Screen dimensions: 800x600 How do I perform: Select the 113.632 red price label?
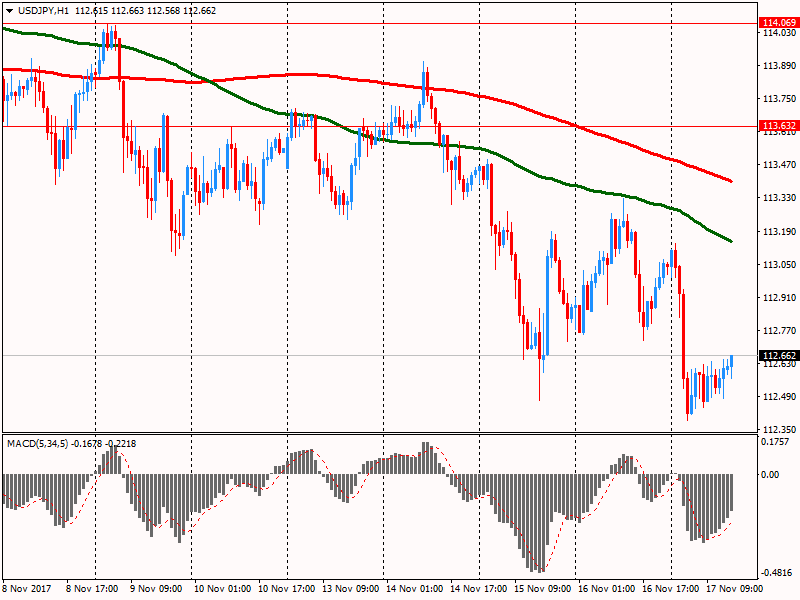[x=779, y=126]
